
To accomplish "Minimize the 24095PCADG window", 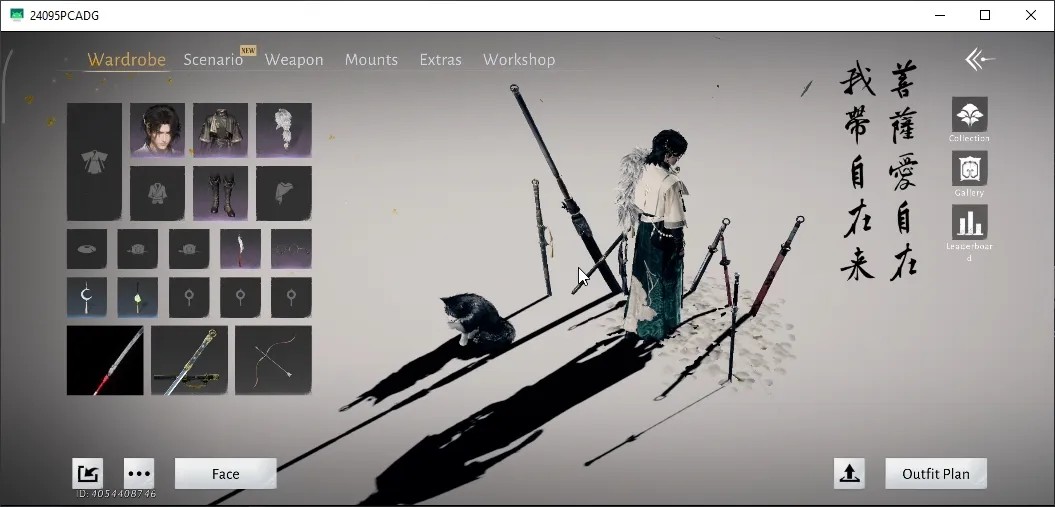I will 939,15.
